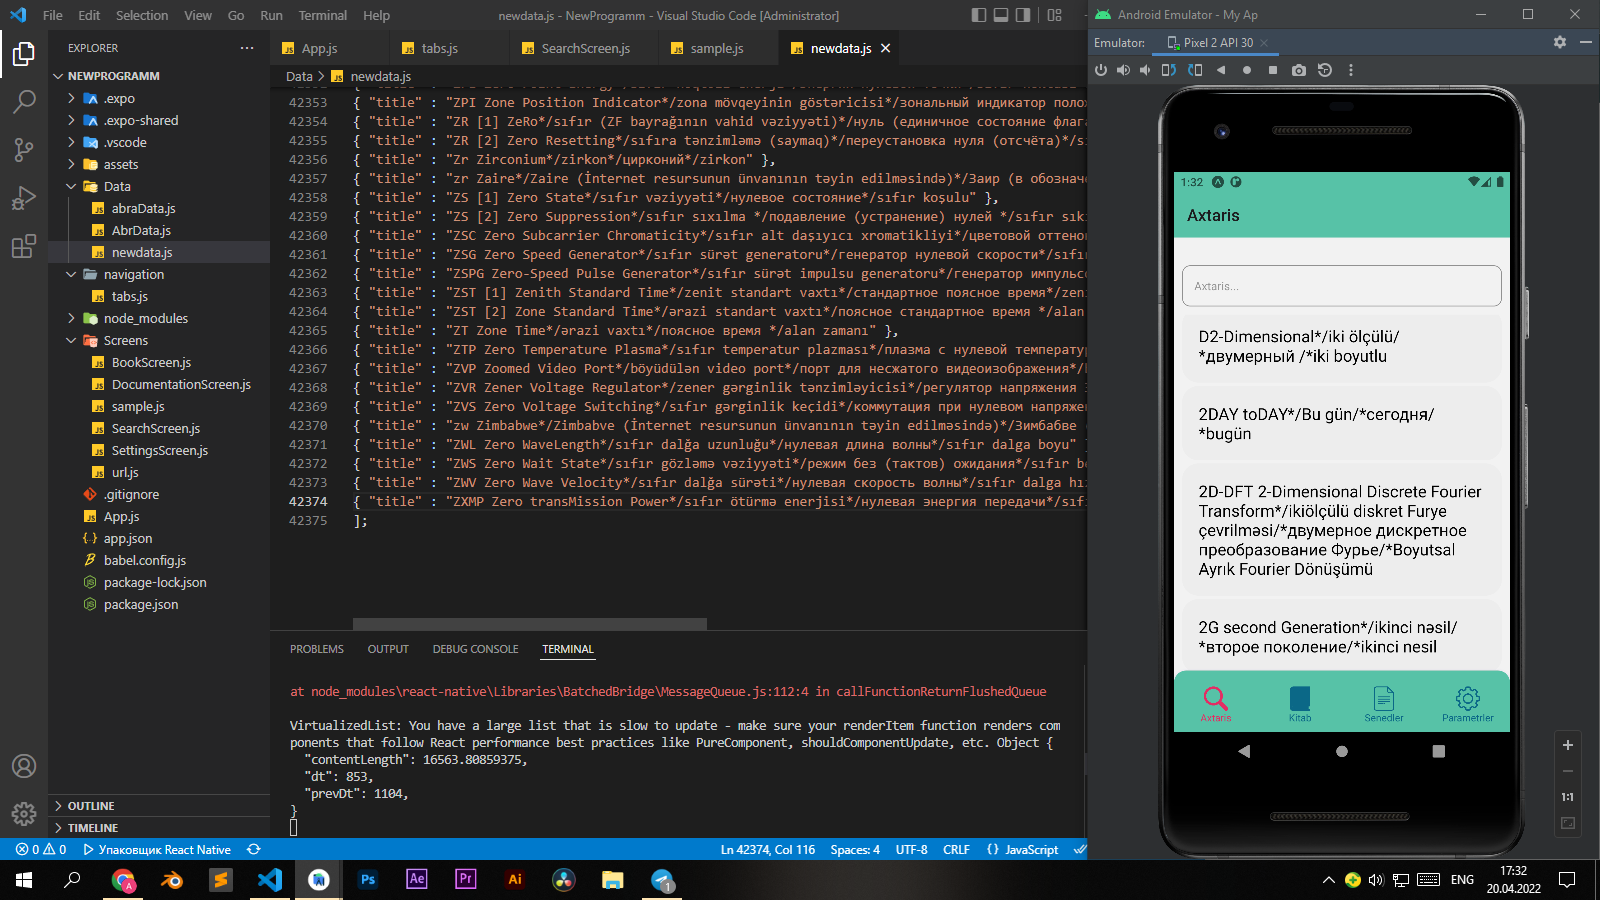Change the CRLF end-of-line setting
This screenshot has height=900, width=1600.
coord(956,849)
